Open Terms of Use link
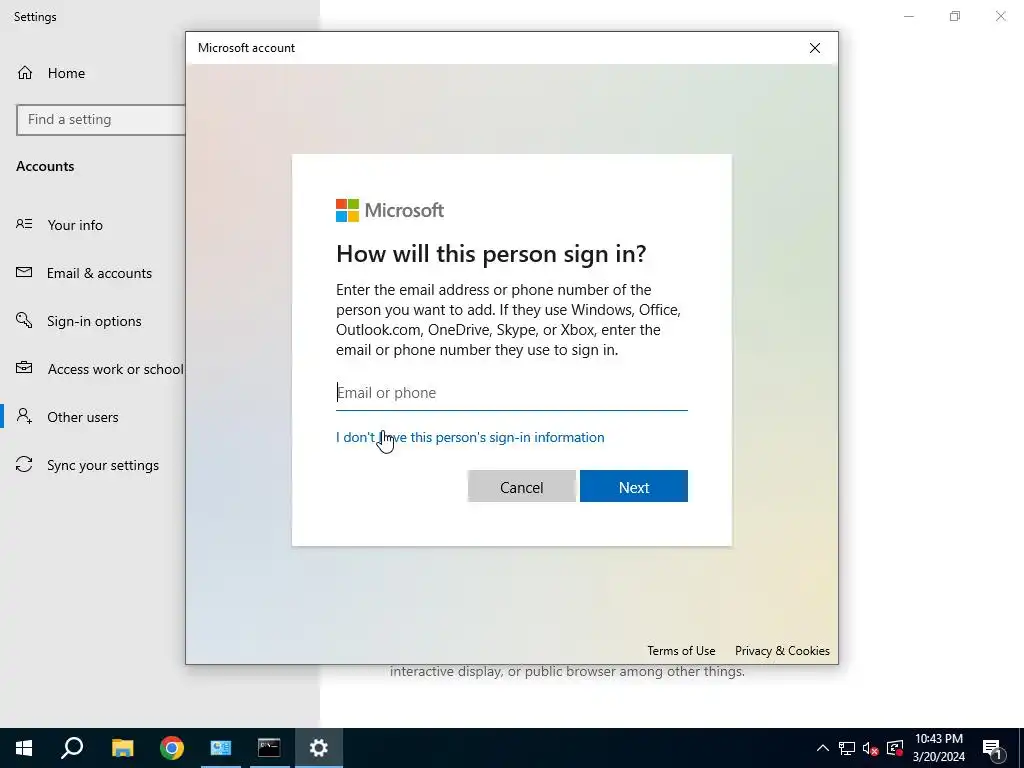 tap(681, 650)
